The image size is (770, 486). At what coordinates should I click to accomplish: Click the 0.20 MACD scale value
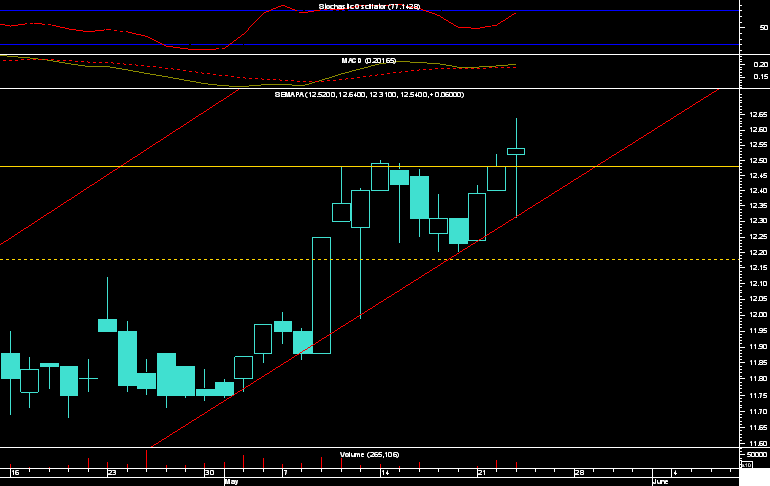point(761,64)
